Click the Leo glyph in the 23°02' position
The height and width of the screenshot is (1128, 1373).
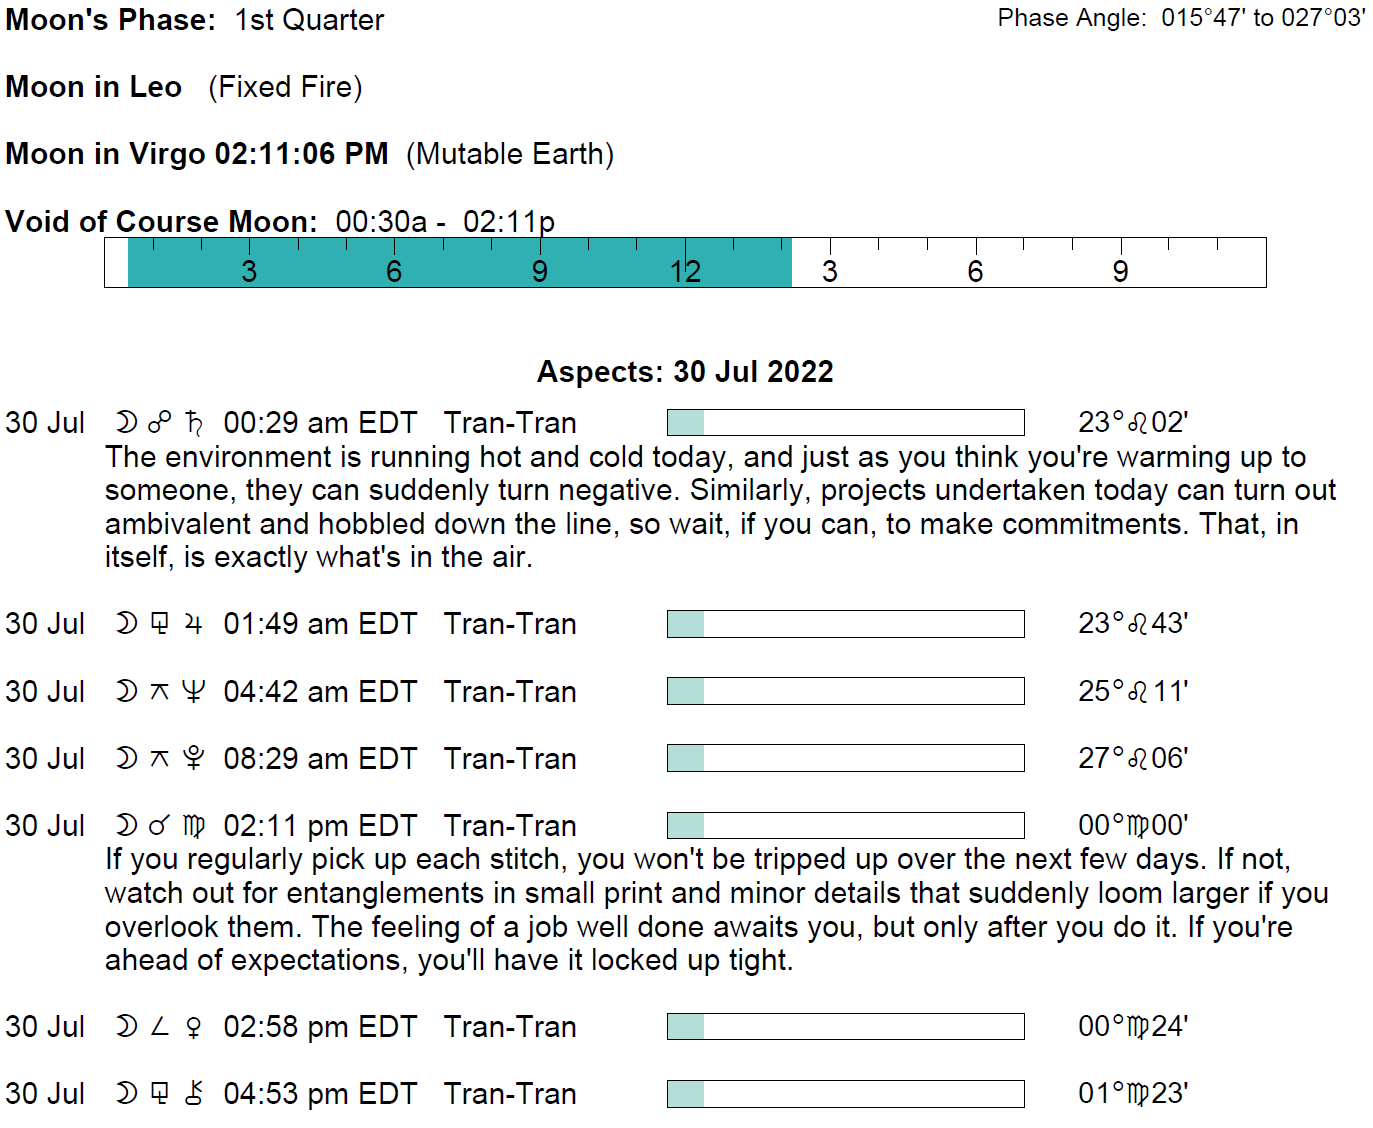(1138, 424)
